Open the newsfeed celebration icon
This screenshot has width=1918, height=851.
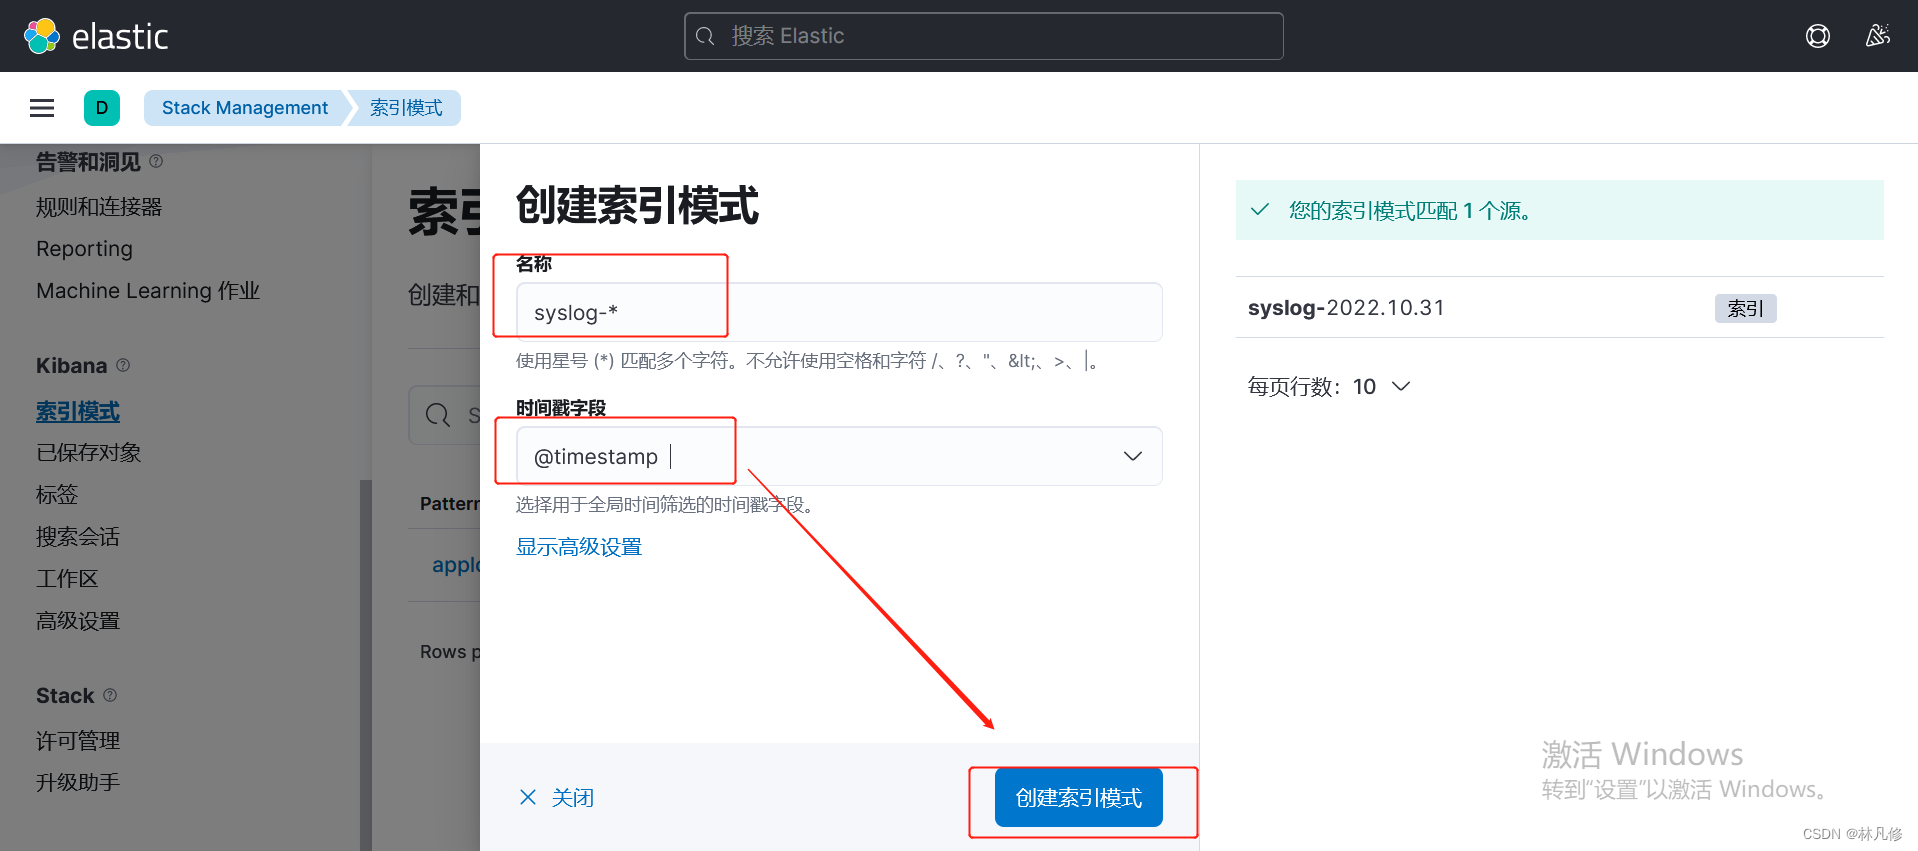(x=1878, y=36)
